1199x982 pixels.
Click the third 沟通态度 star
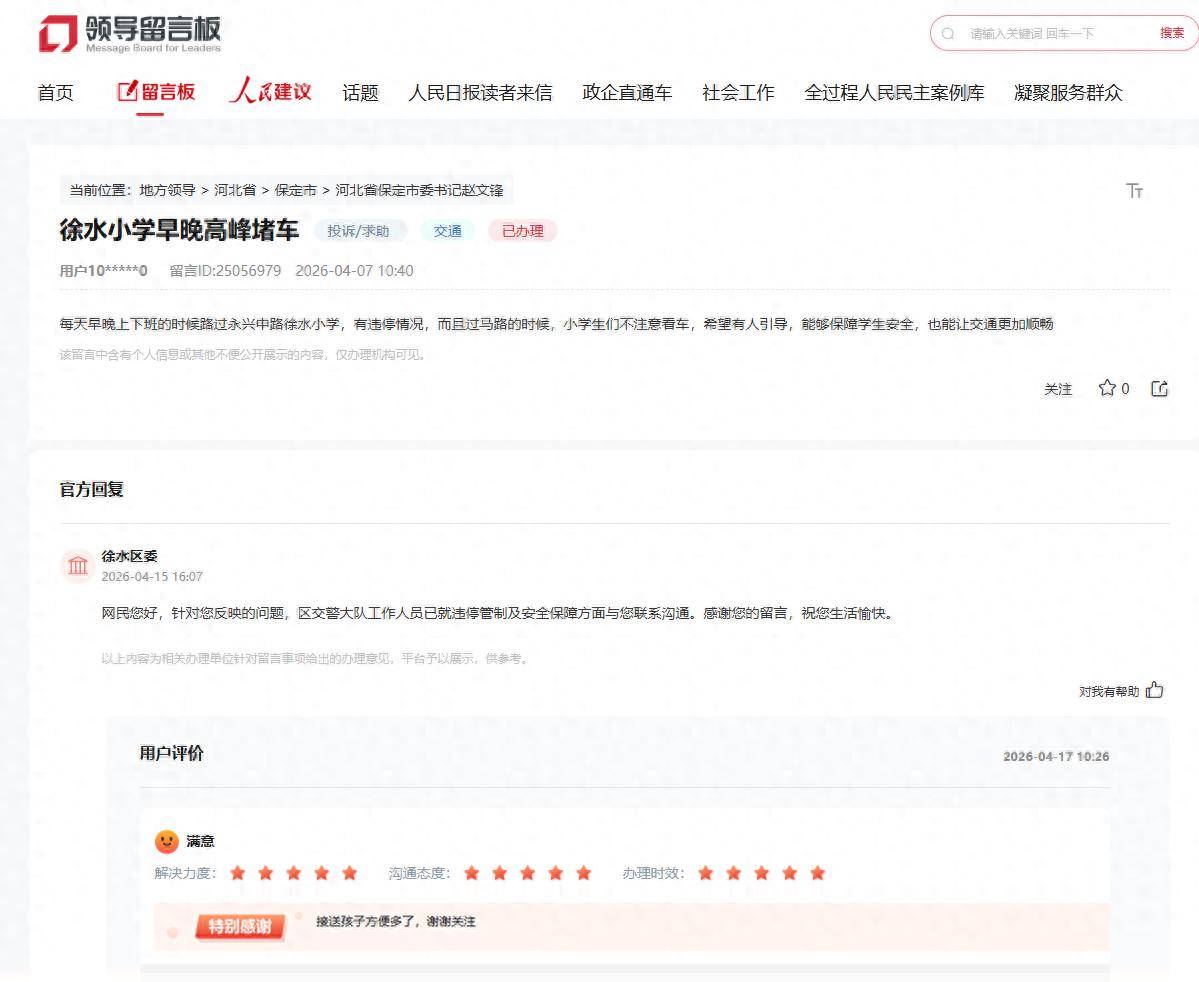528,873
